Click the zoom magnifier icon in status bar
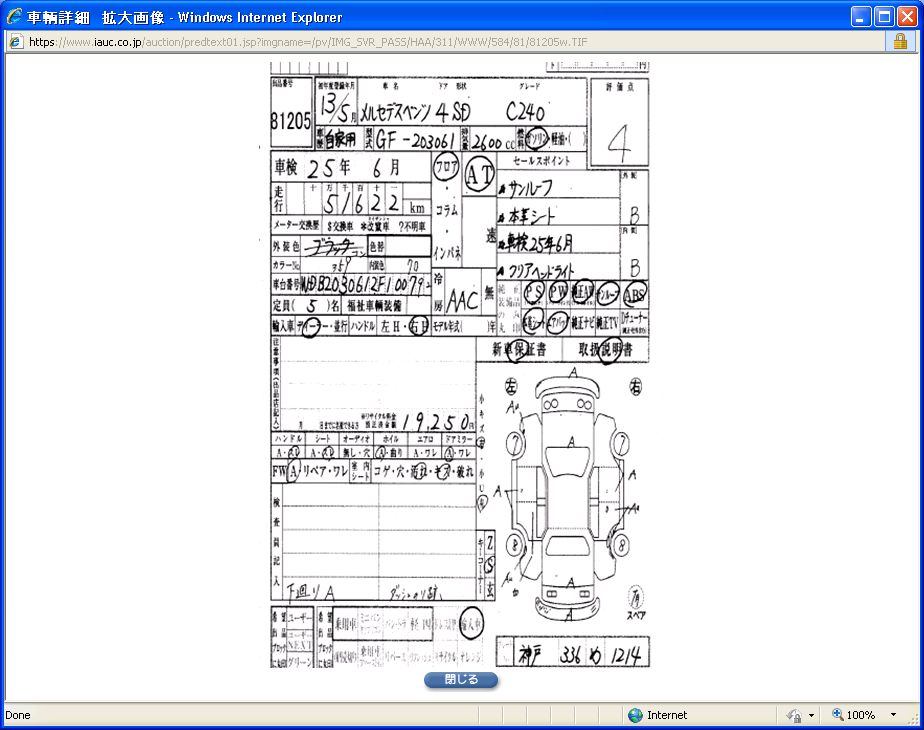 pyautogui.click(x=838, y=715)
